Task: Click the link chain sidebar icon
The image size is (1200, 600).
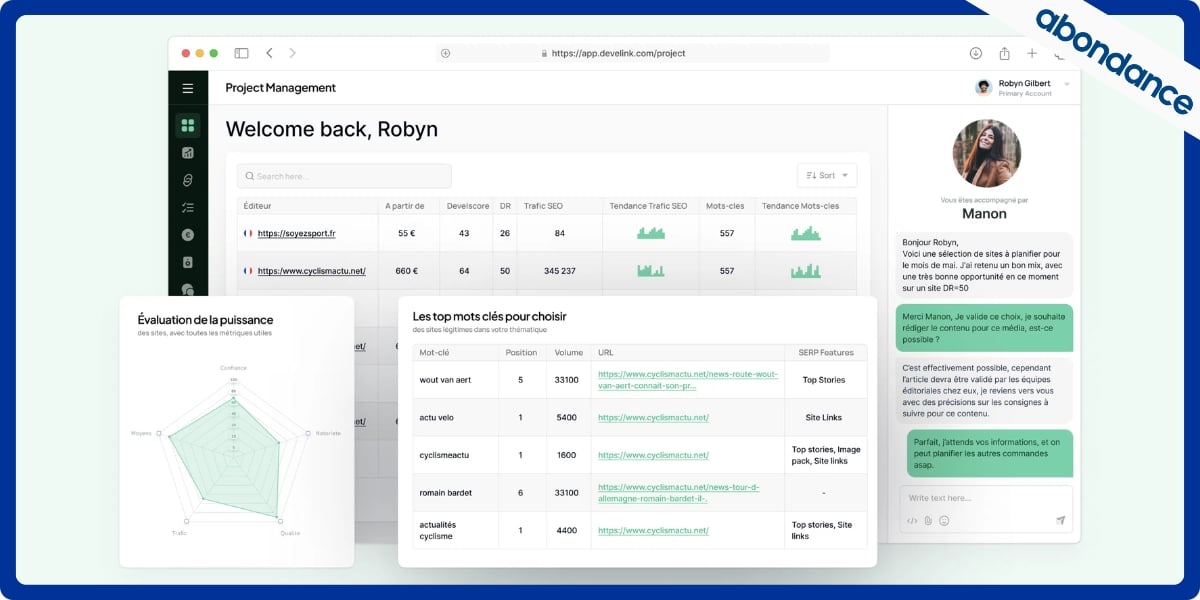Action: click(x=187, y=180)
